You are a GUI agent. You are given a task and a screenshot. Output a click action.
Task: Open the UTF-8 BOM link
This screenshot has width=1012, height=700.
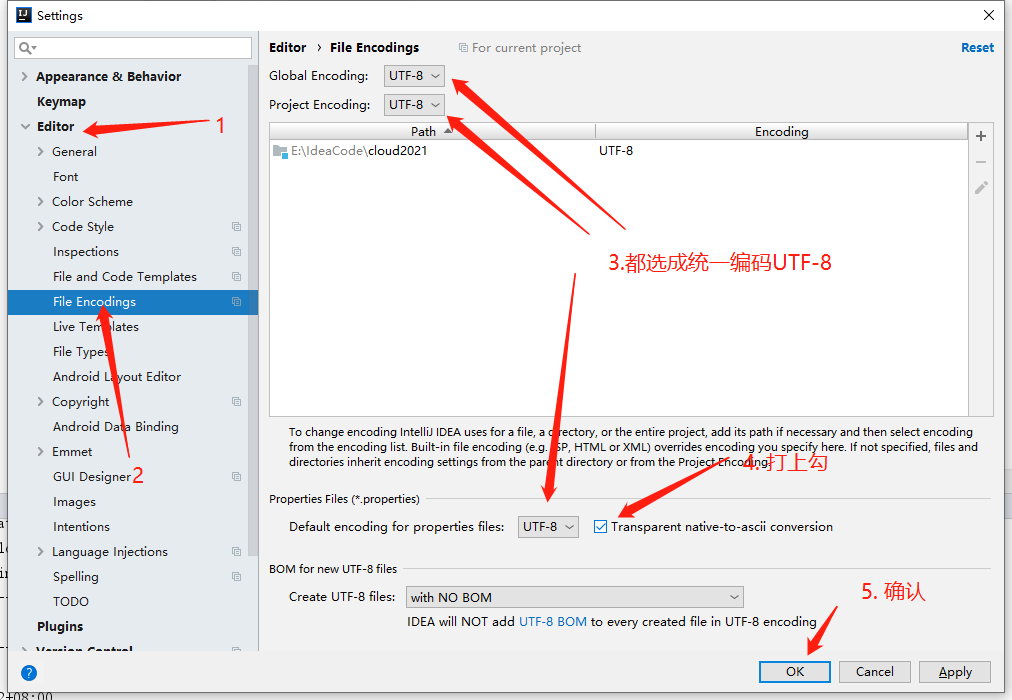[552, 622]
